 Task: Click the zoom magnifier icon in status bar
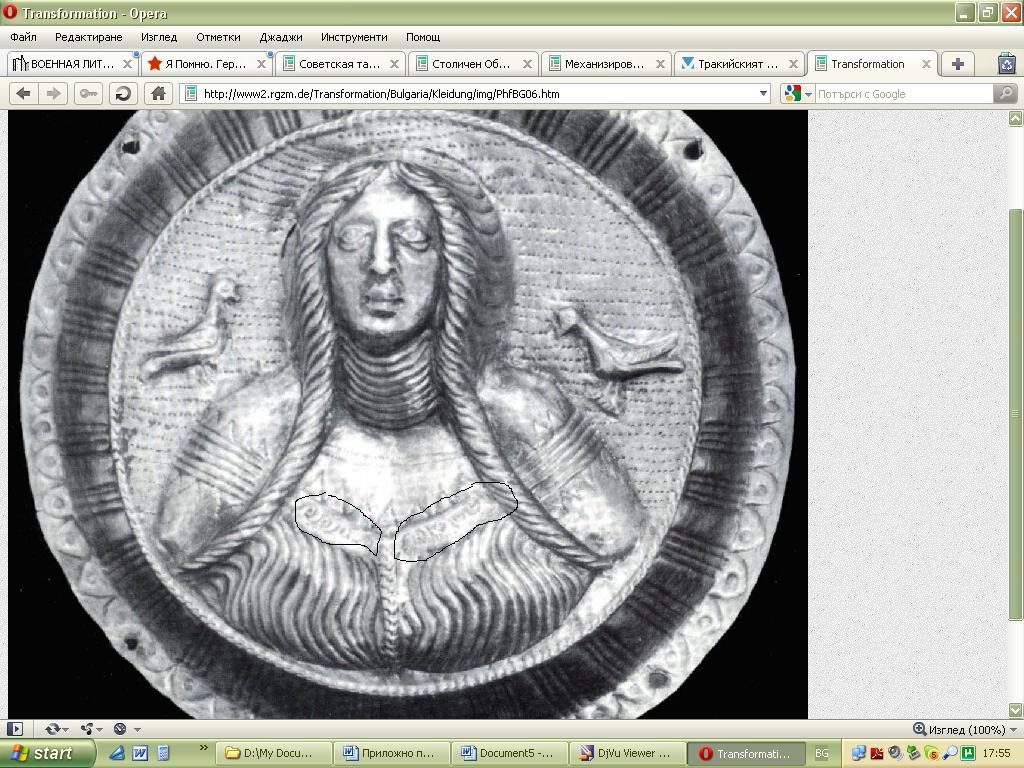tap(920, 729)
